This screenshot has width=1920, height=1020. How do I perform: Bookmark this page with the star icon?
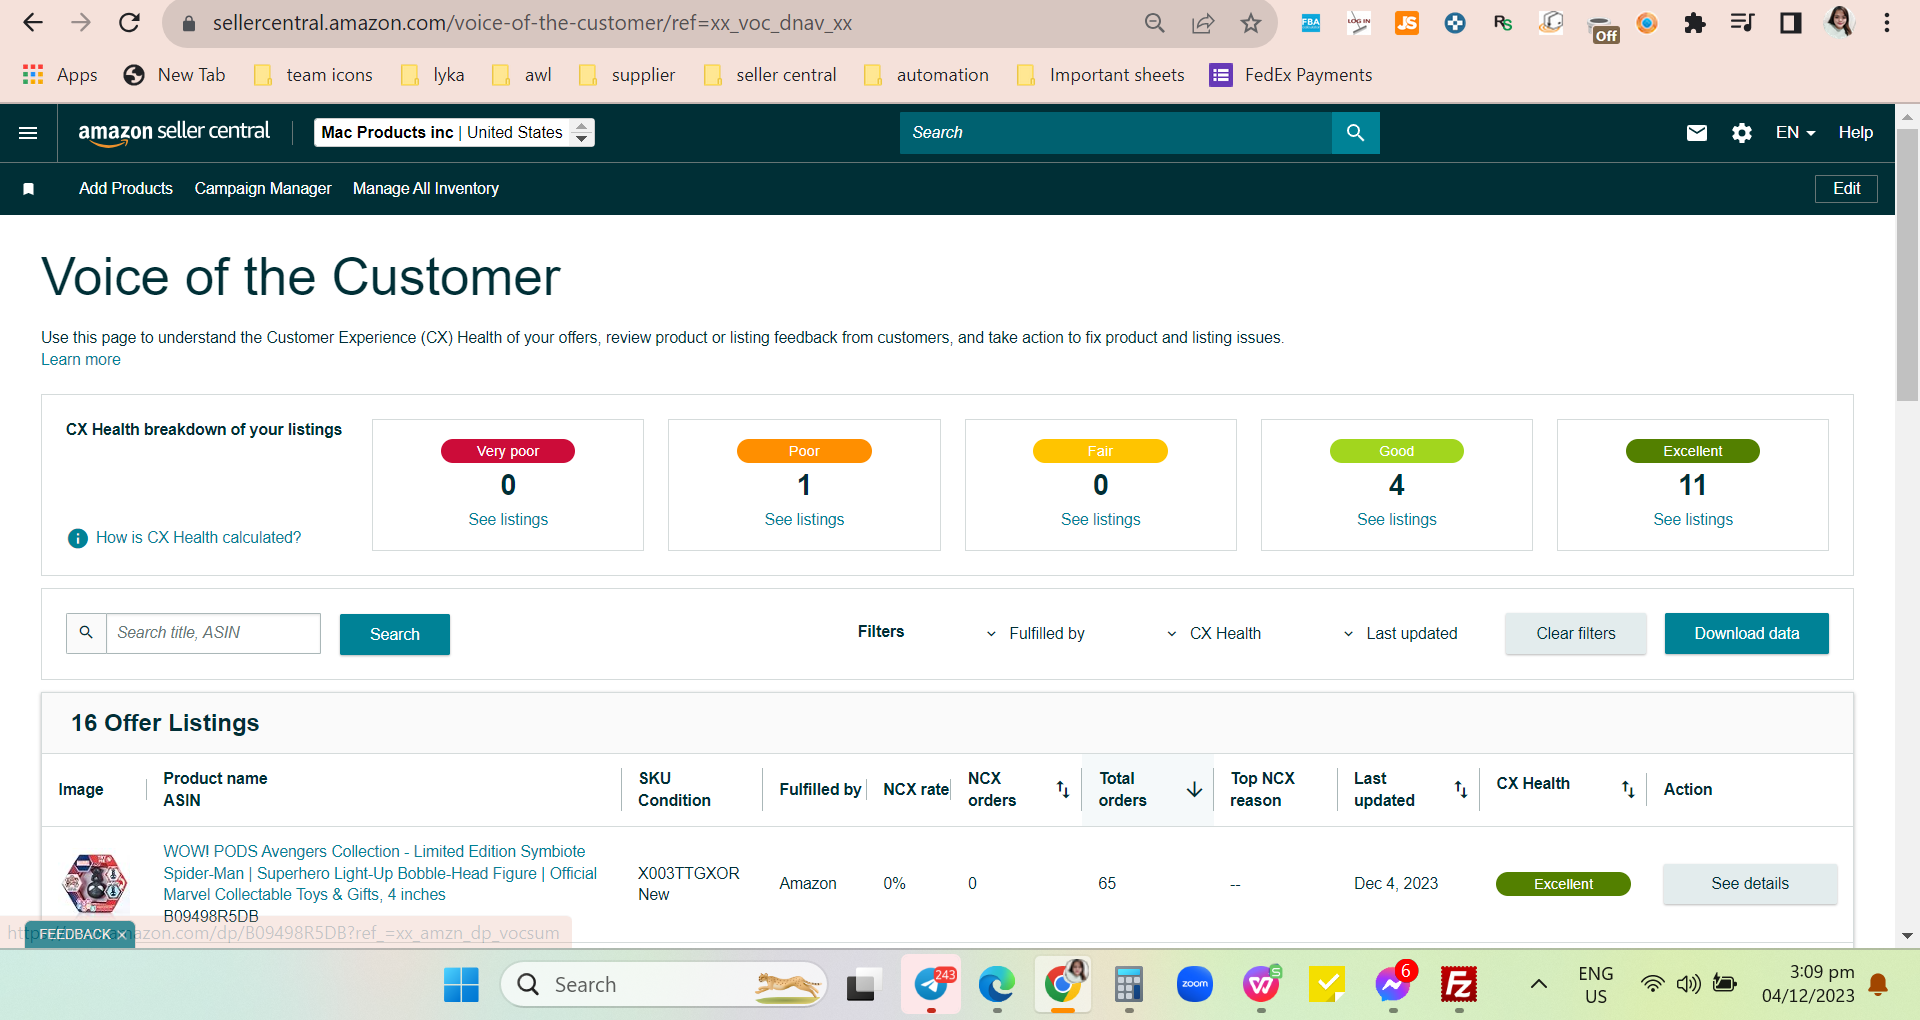[x=1251, y=23]
